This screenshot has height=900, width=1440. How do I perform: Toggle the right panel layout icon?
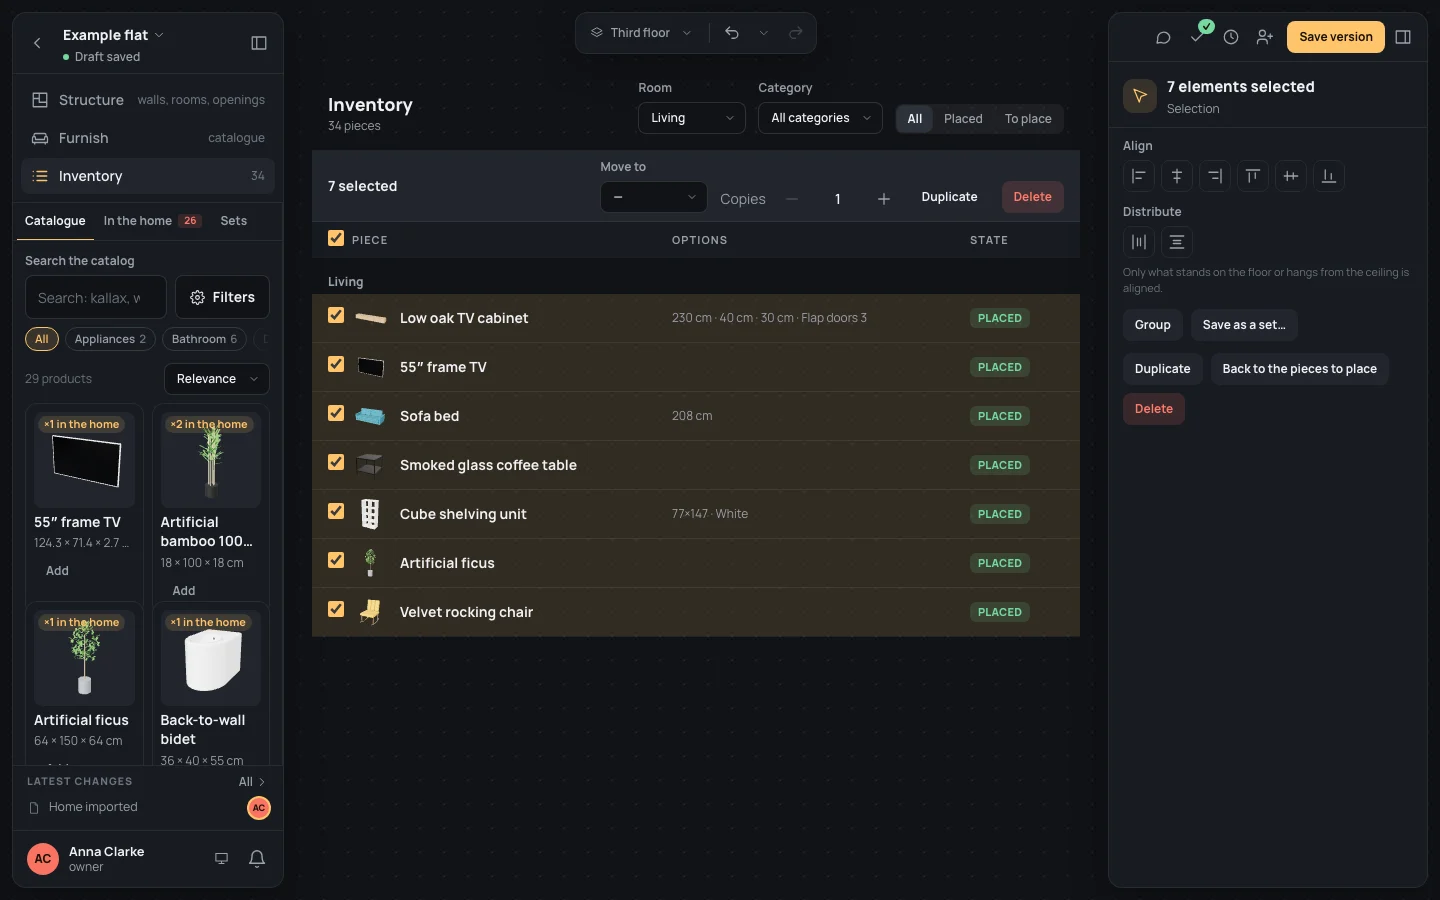1403,37
